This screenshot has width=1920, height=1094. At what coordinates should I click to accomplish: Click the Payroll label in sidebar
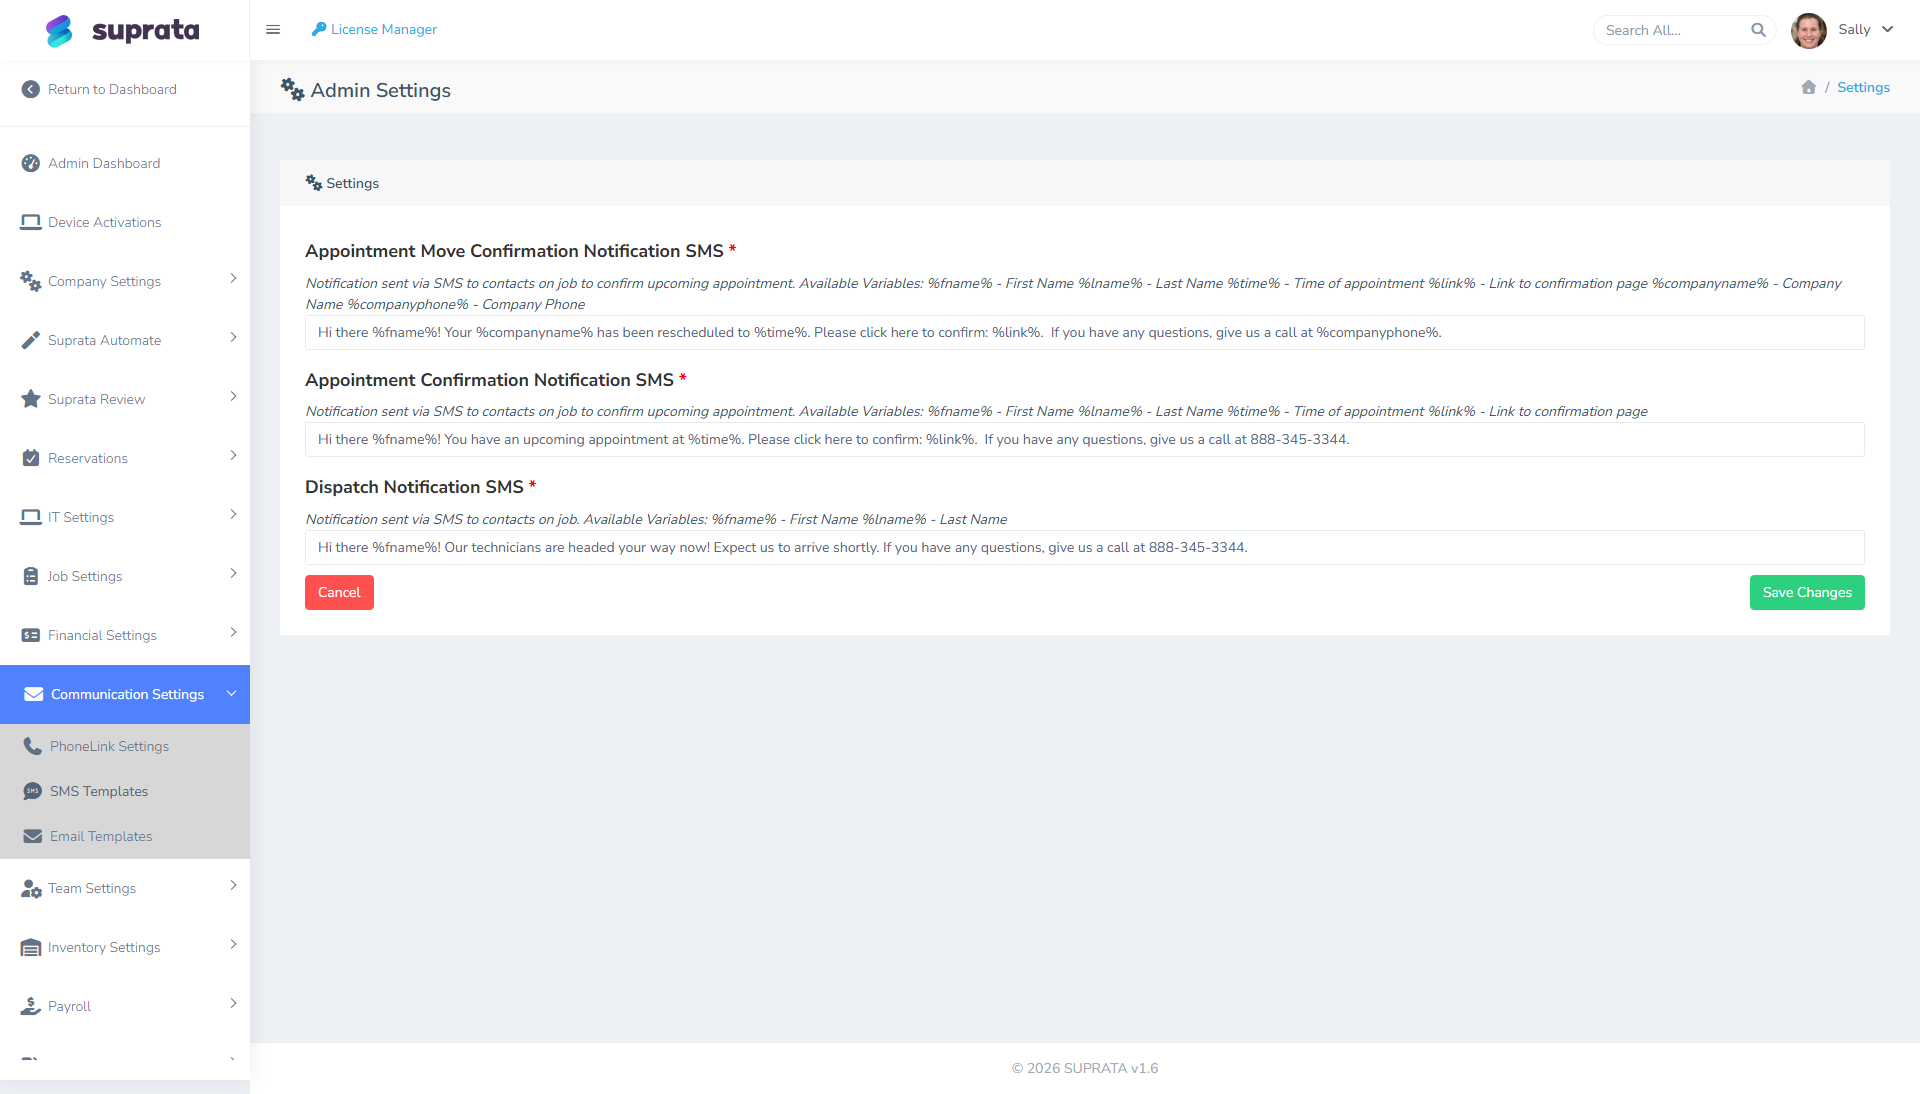69,1006
